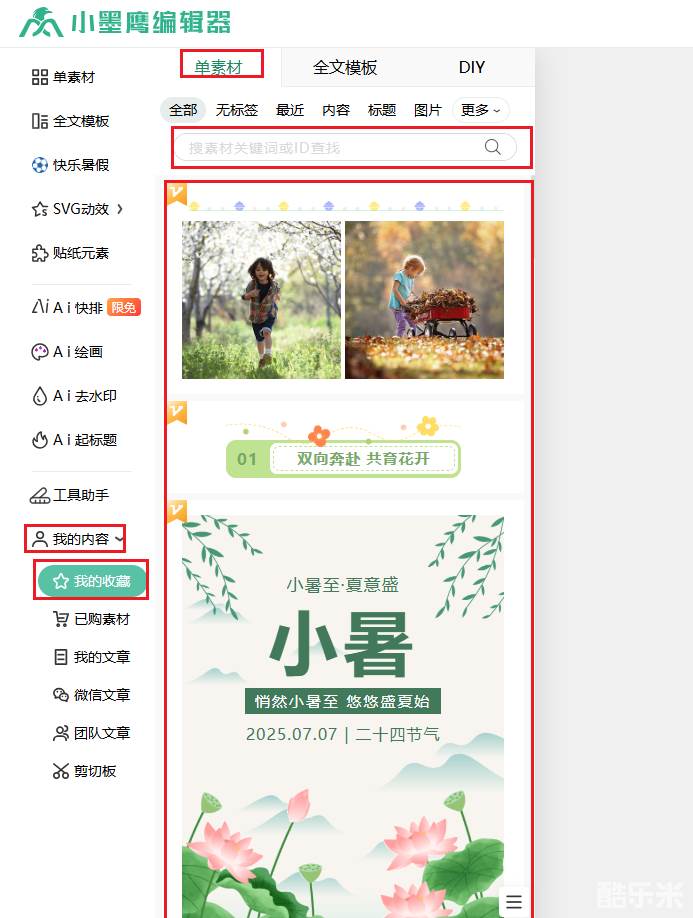Expand the SVG动效 submenu arrow
The height and width of the screenshot is (918, 693).
pyautogui.click(x=120, y=209)
